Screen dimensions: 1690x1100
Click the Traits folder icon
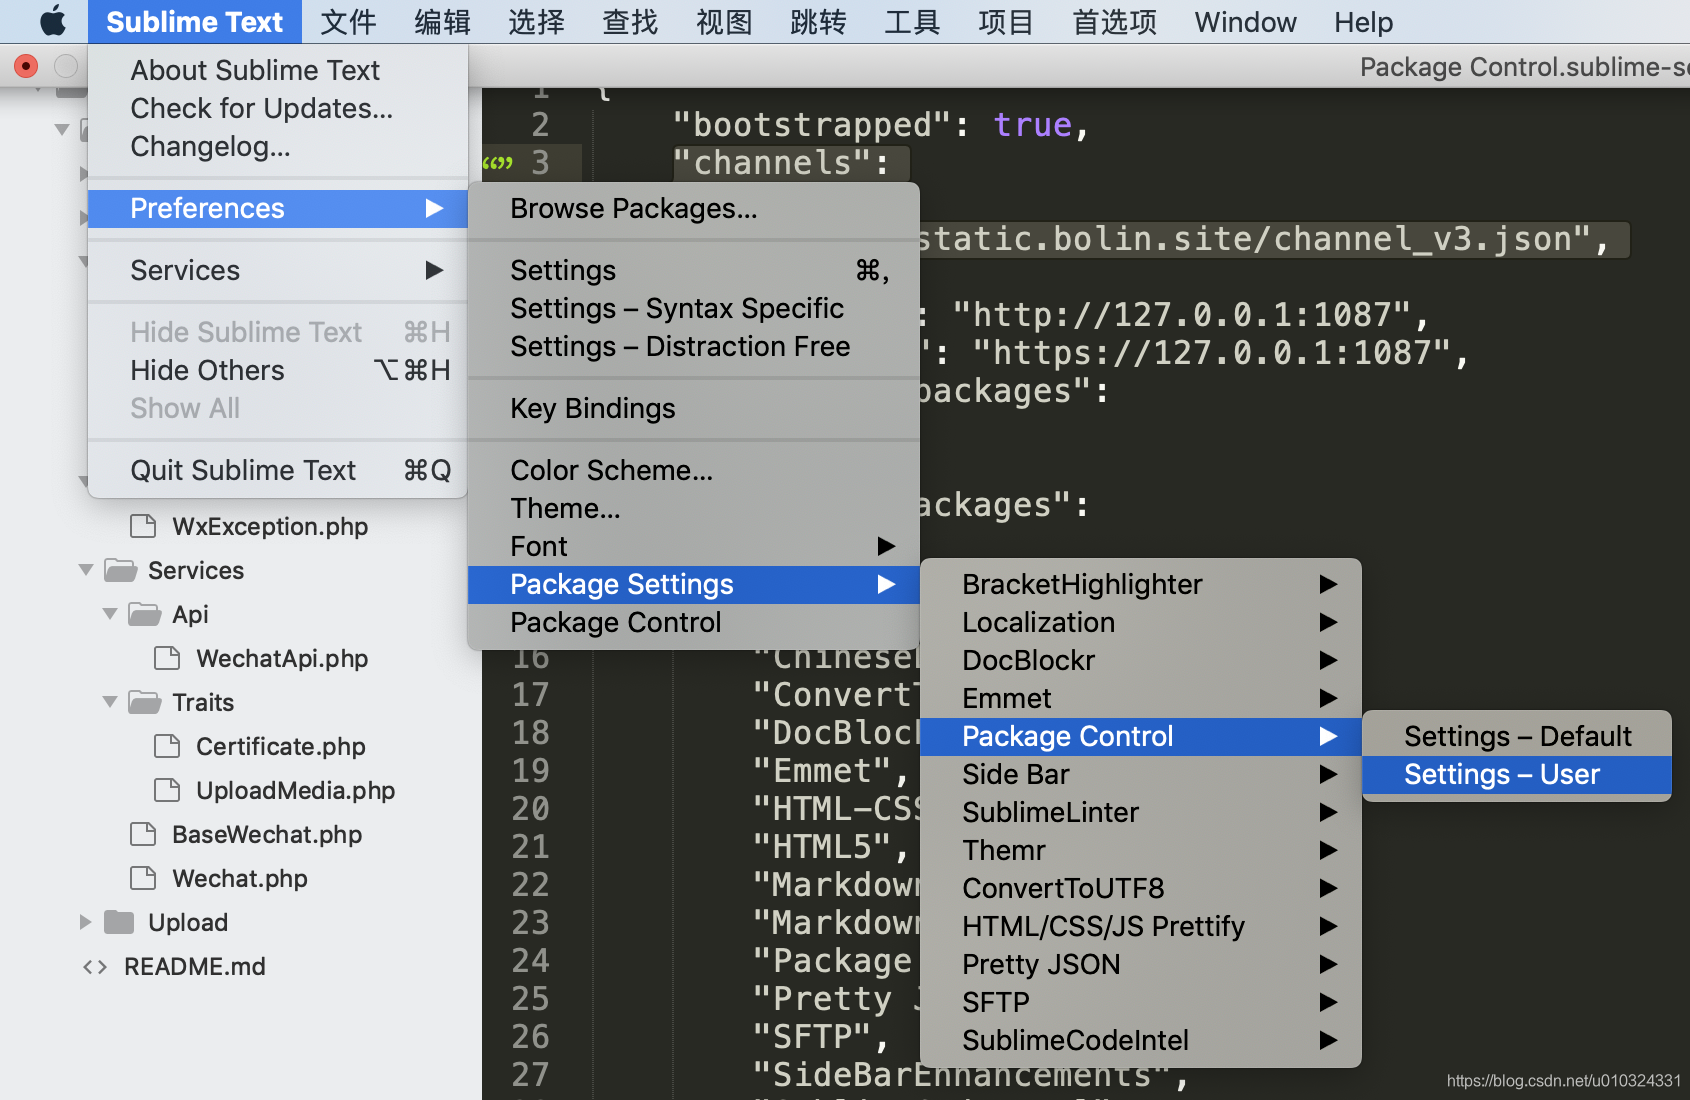coord(145,702)
